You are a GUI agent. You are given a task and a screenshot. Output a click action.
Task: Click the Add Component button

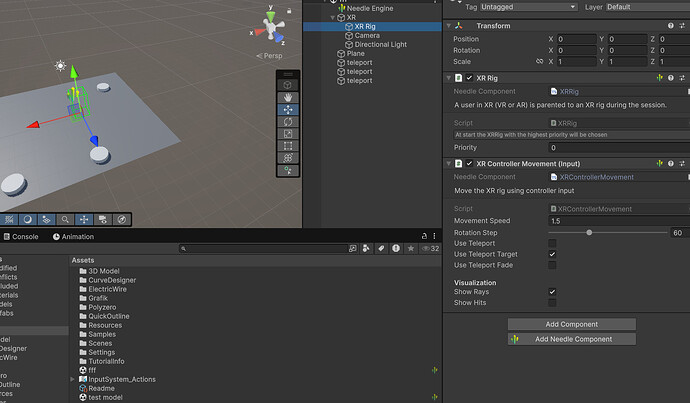pyautogui.click(x=572, y=324)
